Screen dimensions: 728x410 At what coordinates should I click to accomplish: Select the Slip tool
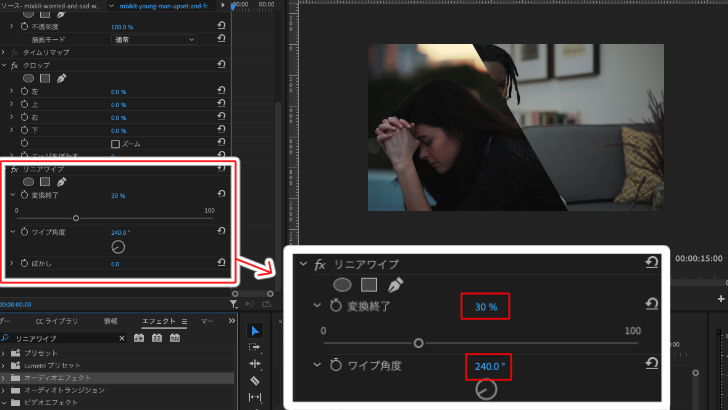pos(254,397)
